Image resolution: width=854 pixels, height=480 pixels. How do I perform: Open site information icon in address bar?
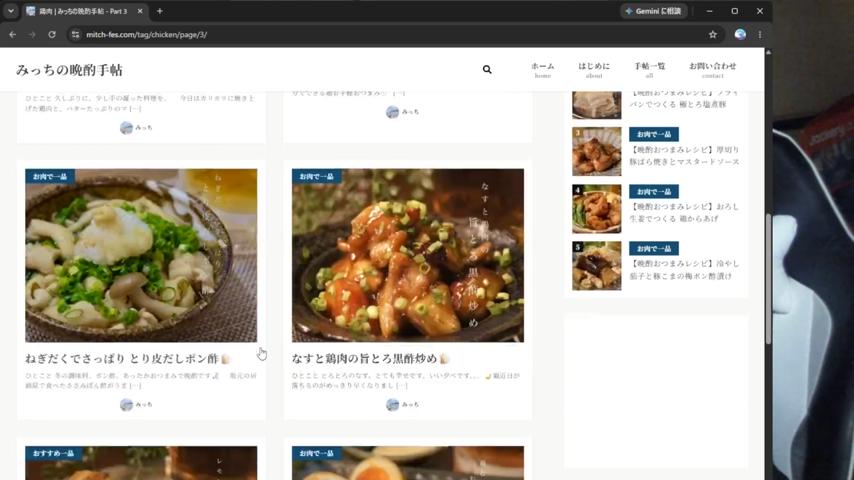[x=76, y=34]
